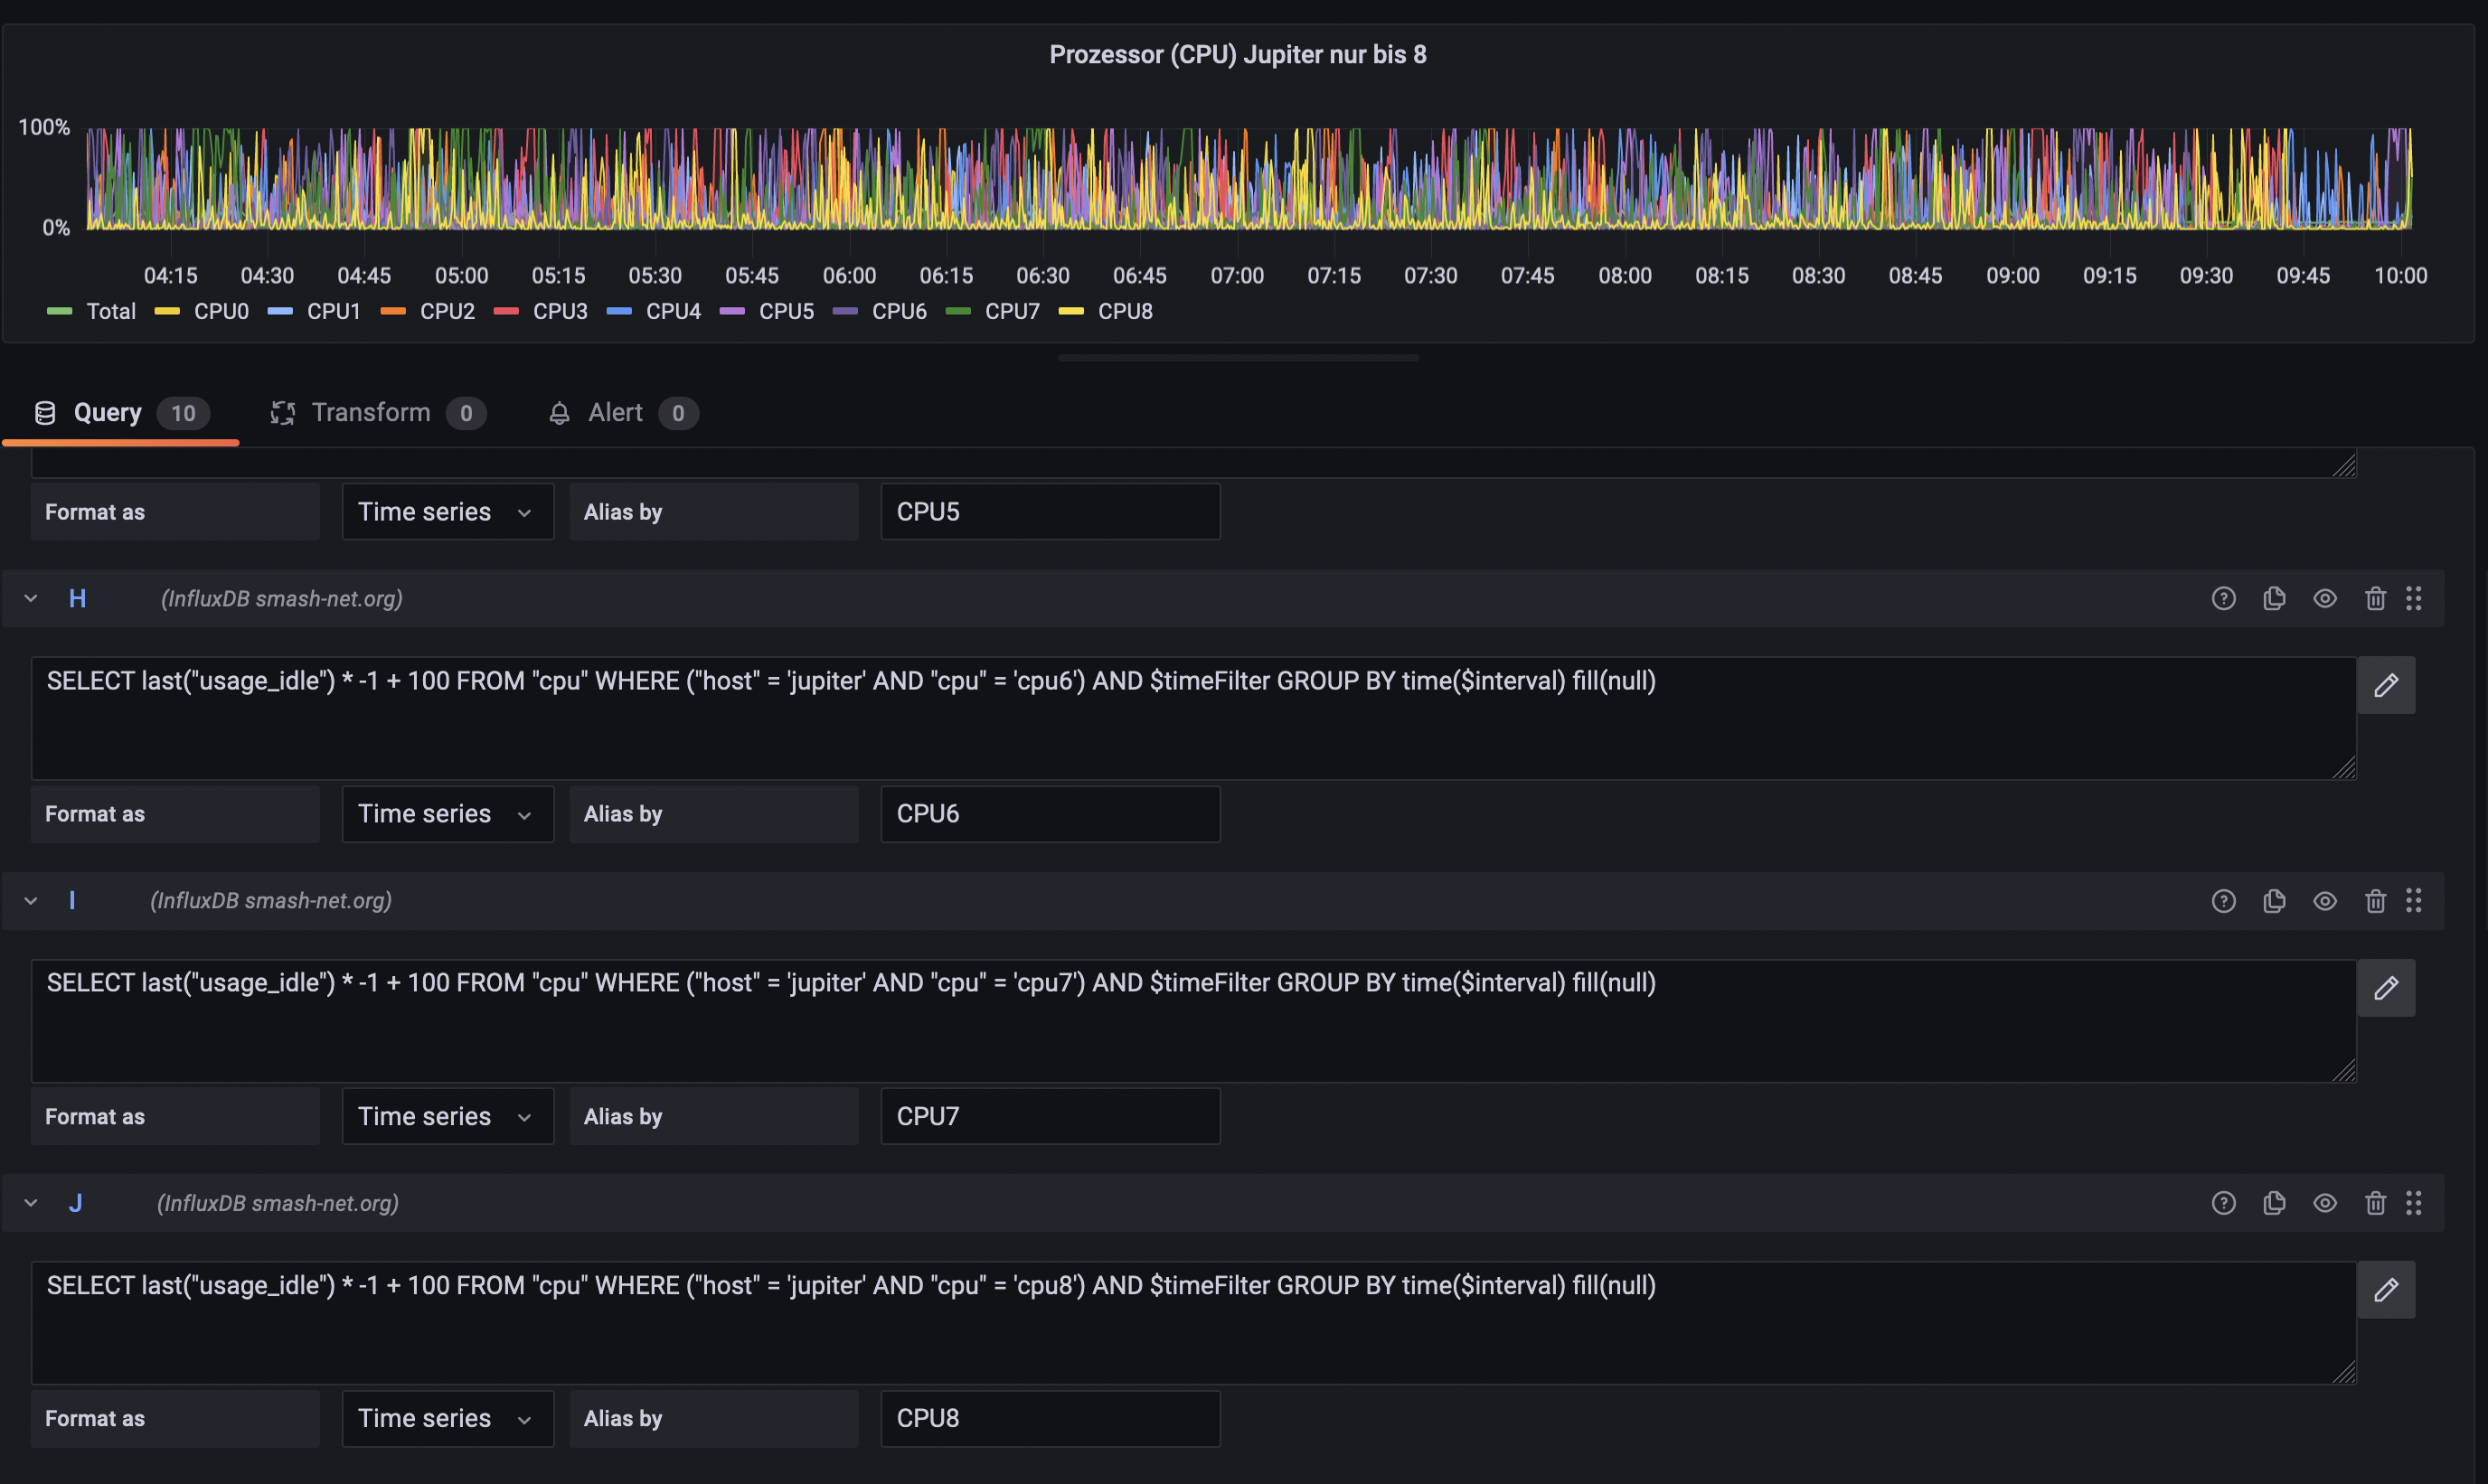This screenshot has width=2488, height=1484.
Task: Click the Total series color swatch
Action: tap(60, 311)
